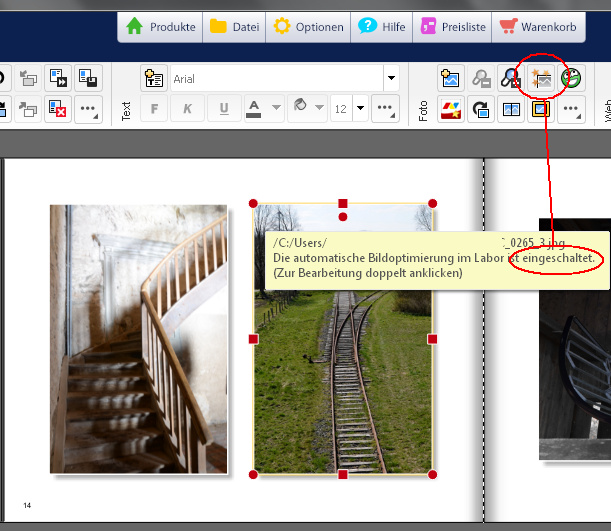611x531 pixels.
Task: Select the staircase photo on the page
Action: 138,339
